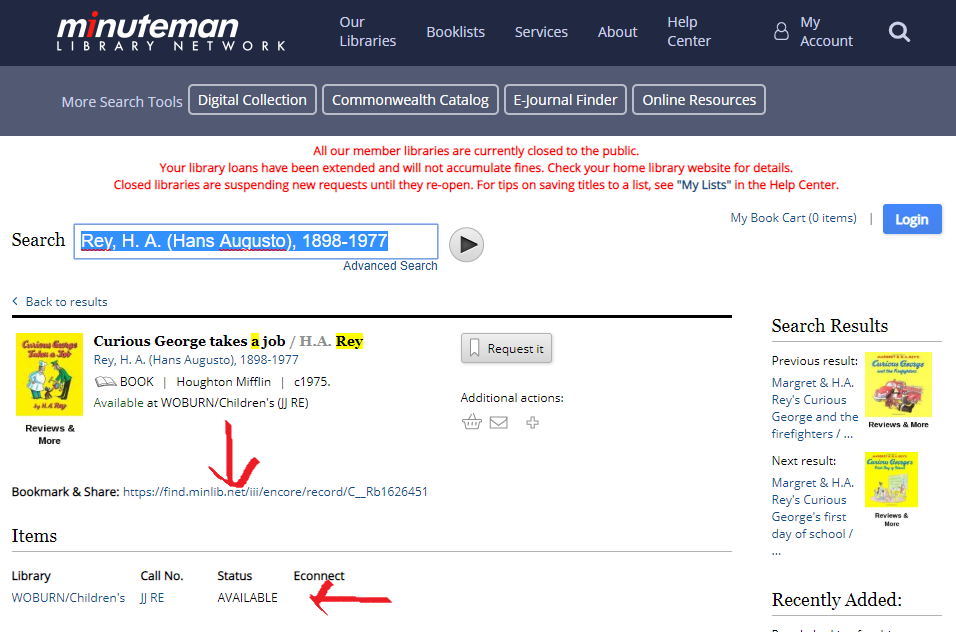
Task: Open Reviews & More under the main cover
Action: tap(49, 435)
